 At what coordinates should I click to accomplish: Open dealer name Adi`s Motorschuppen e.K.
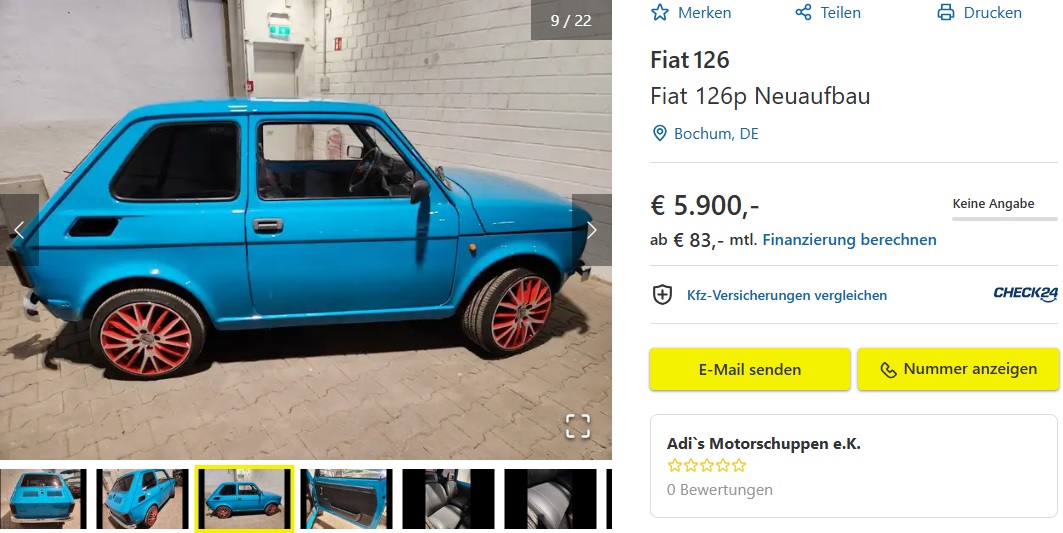coord(763,443)
